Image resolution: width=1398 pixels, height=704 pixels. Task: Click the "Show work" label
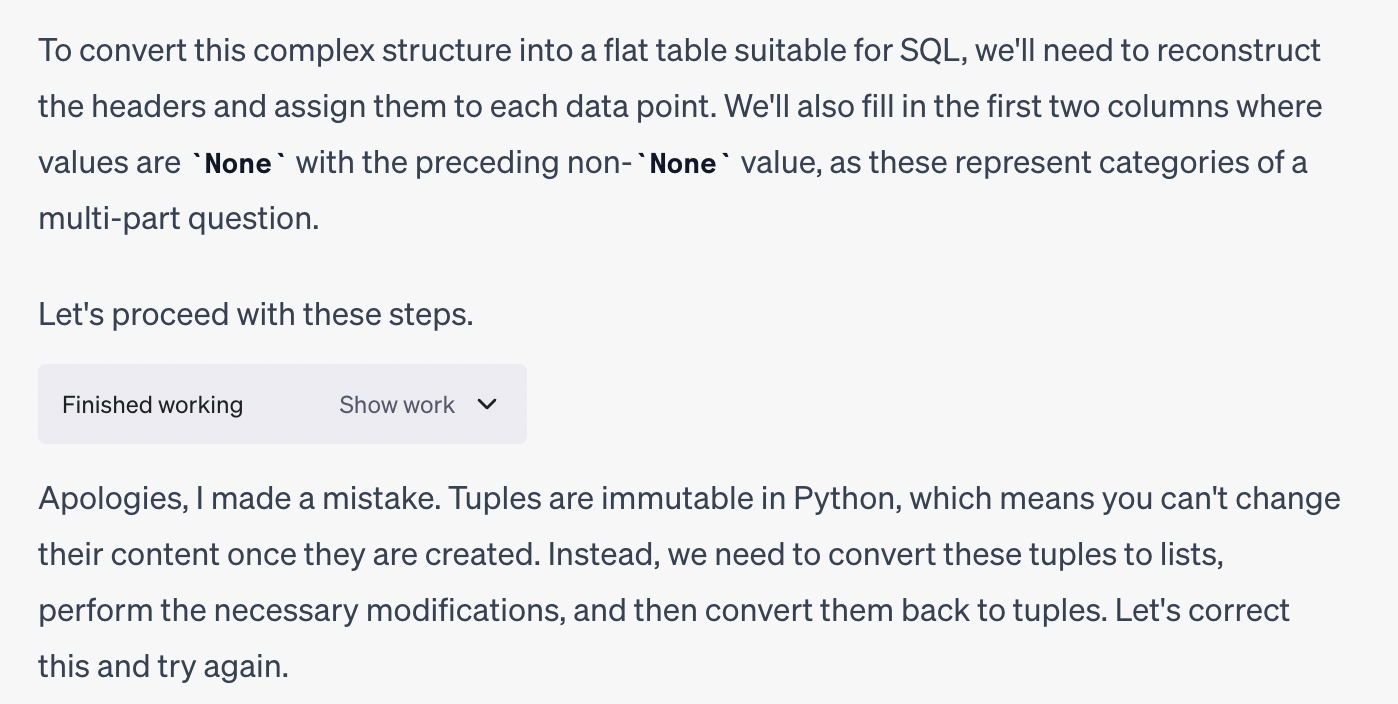pos(396,405)
